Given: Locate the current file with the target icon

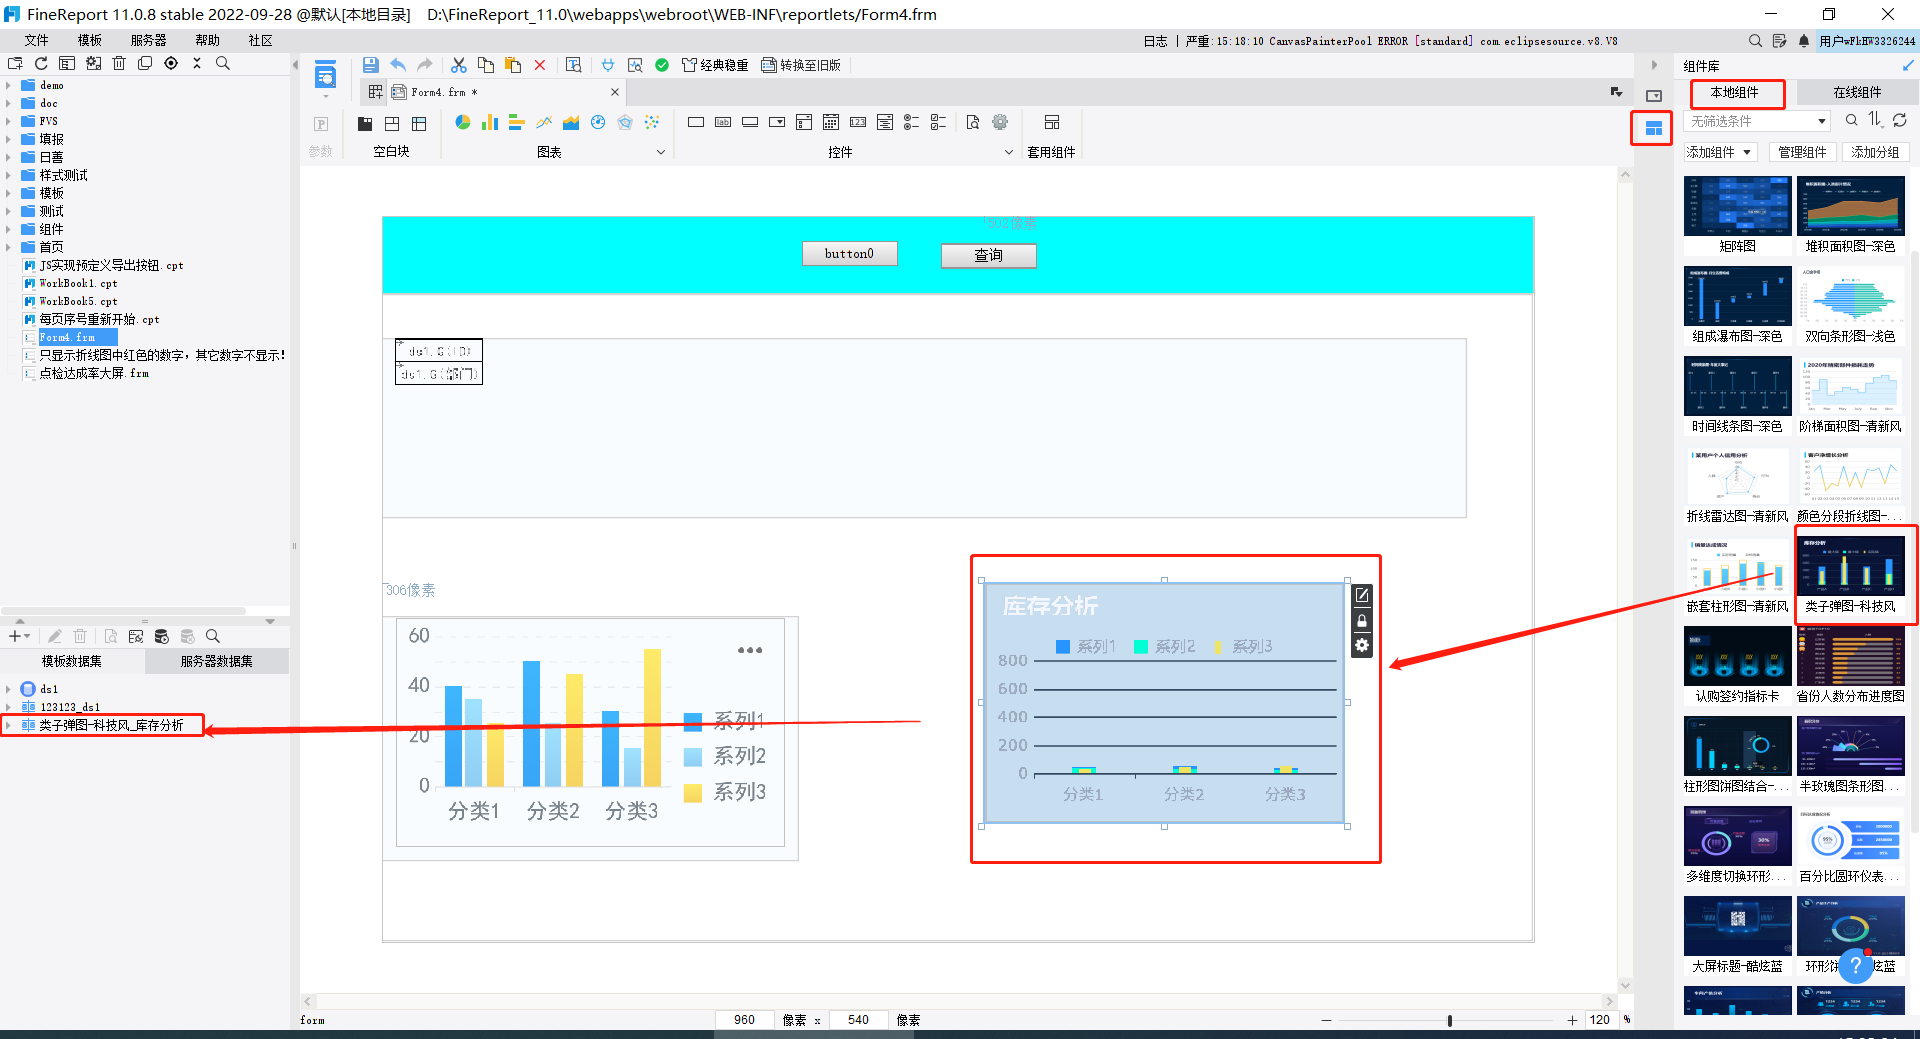Looking at the screenshot, I should [x=171, y=63].
